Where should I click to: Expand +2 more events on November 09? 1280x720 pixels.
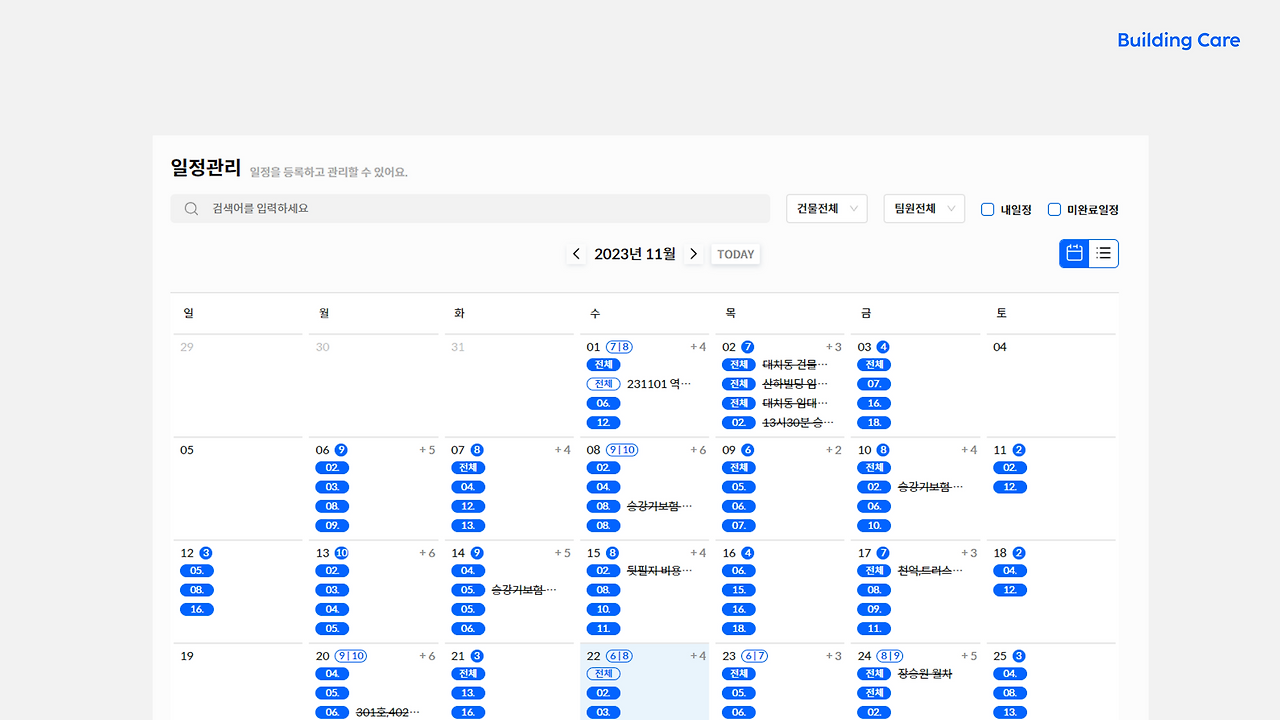click(x=833, y=450)
